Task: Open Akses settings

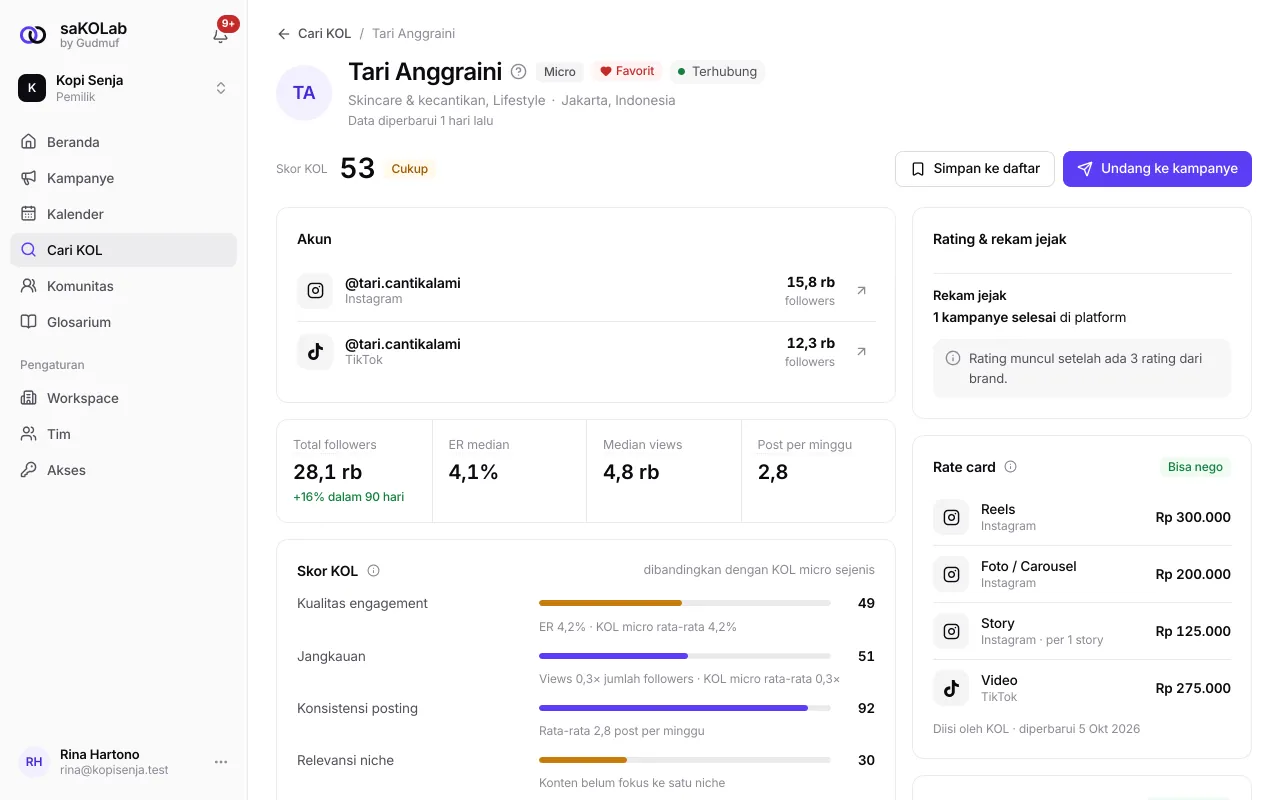Action: pyautogui.click(x=123, y=470)
